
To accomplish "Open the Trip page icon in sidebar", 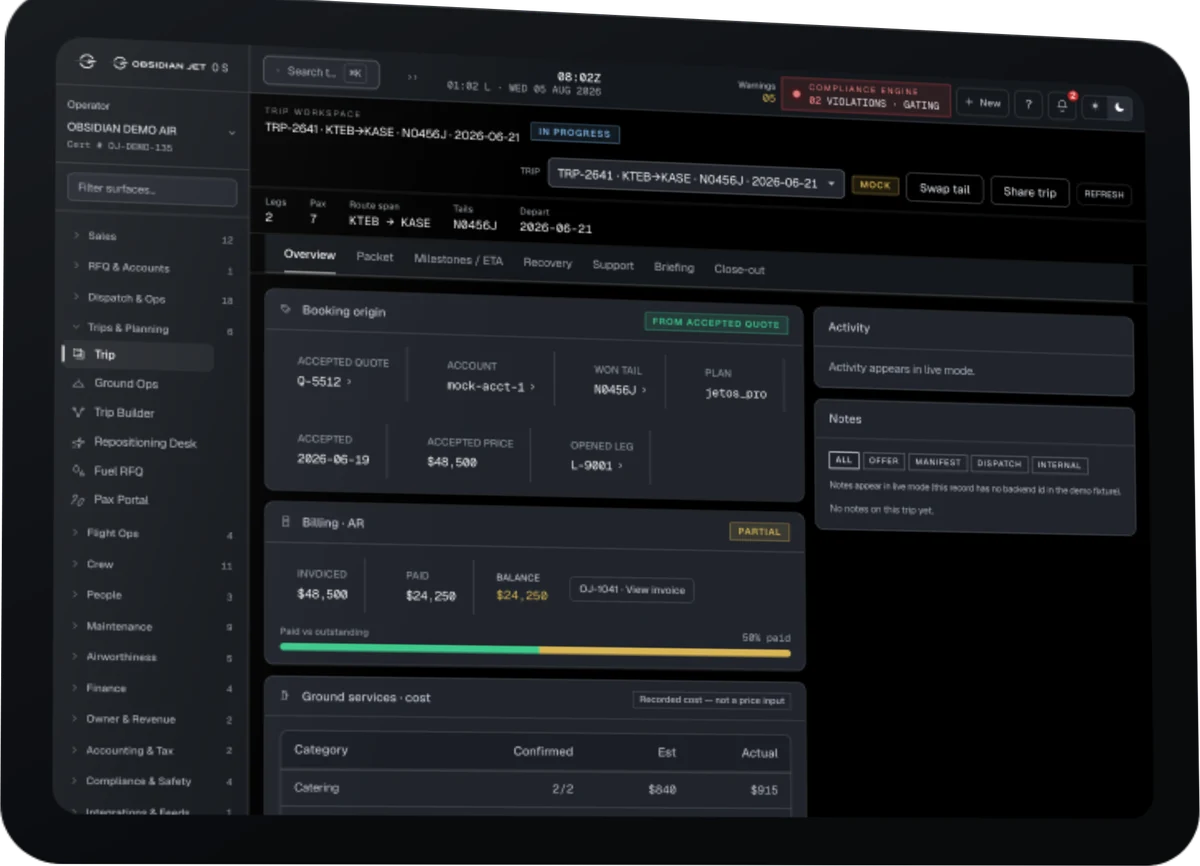I will (79, 354).
